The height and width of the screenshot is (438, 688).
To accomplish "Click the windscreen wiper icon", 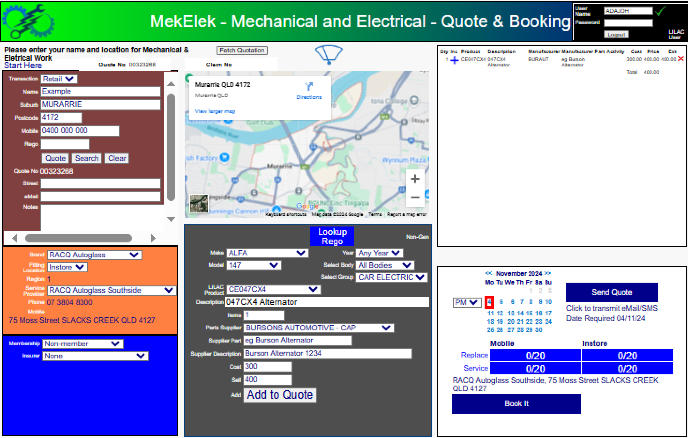I will [x=328, y=55].
